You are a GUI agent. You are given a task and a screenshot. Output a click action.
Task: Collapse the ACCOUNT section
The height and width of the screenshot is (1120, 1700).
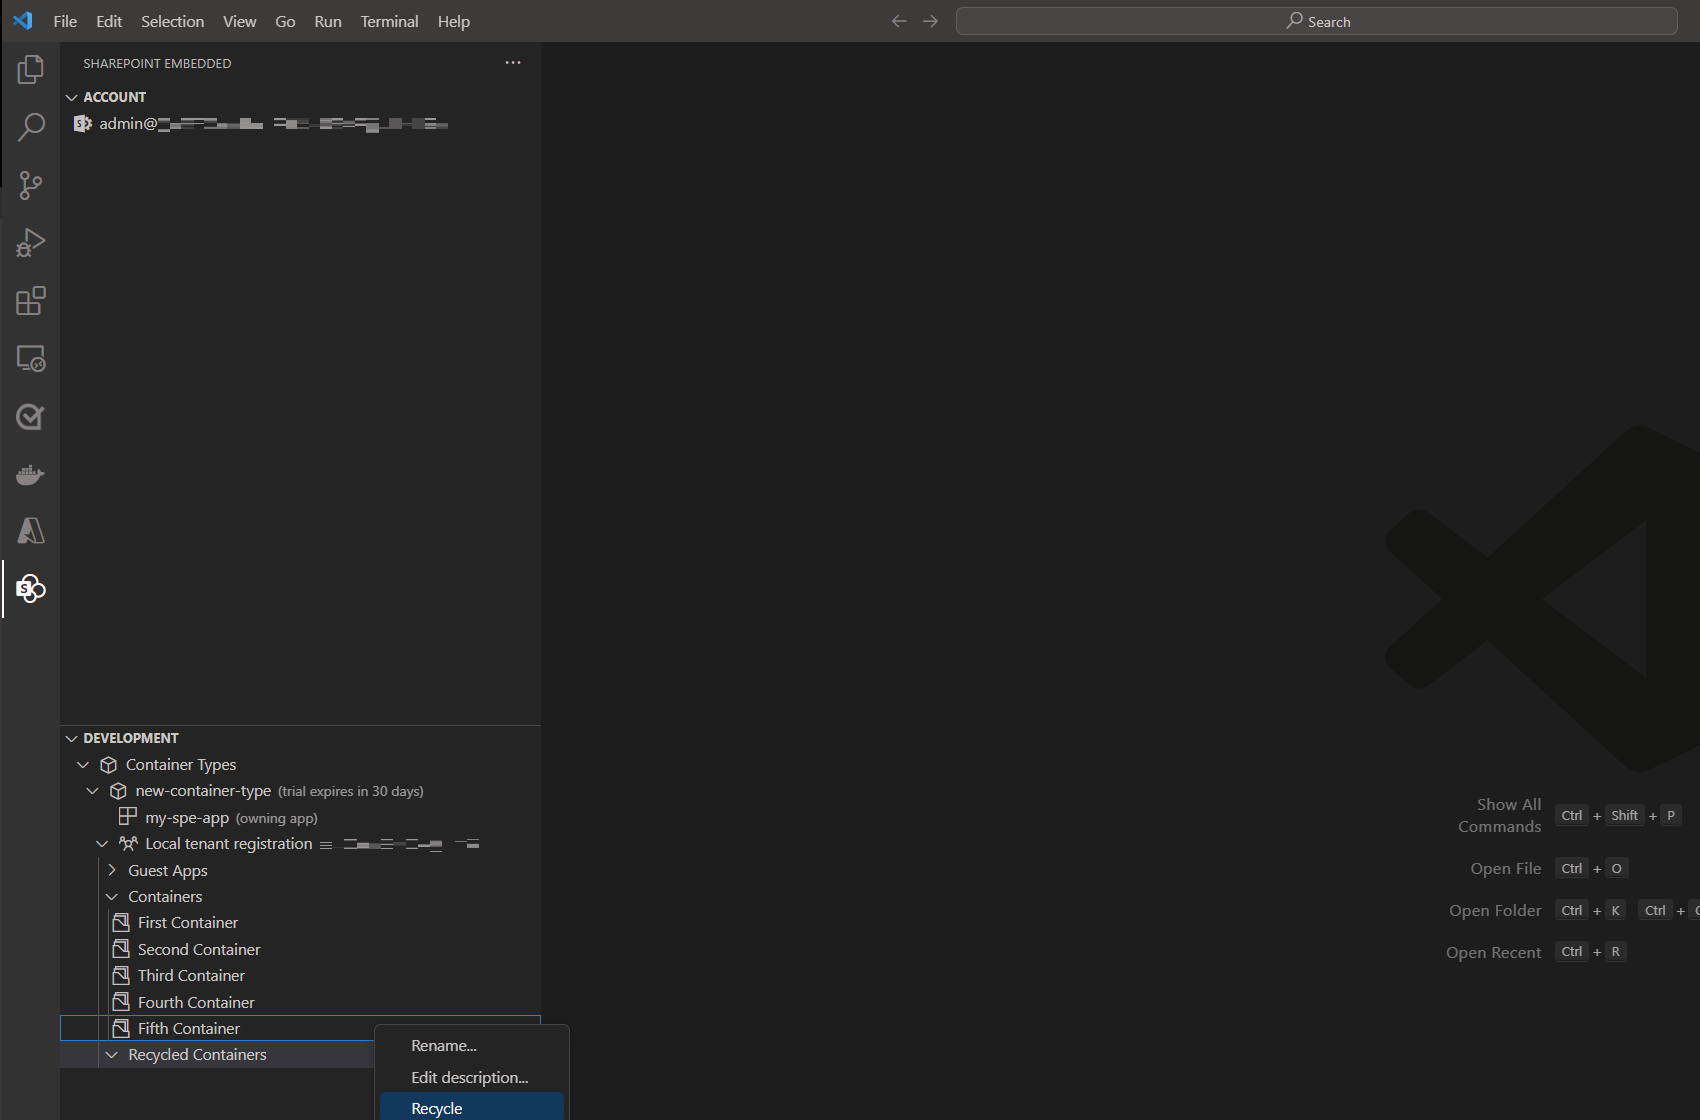71,97
